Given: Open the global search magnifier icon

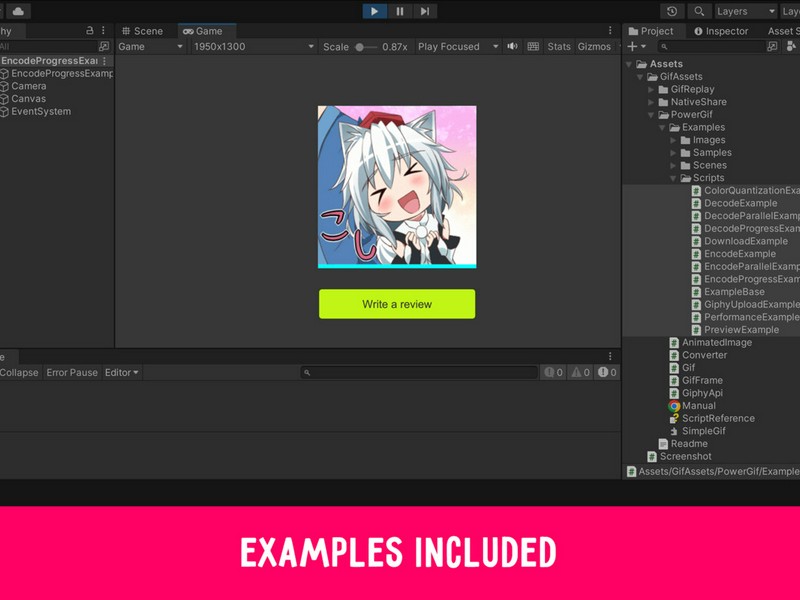Looking at the screenshot, I should click(x=699, y=11).
